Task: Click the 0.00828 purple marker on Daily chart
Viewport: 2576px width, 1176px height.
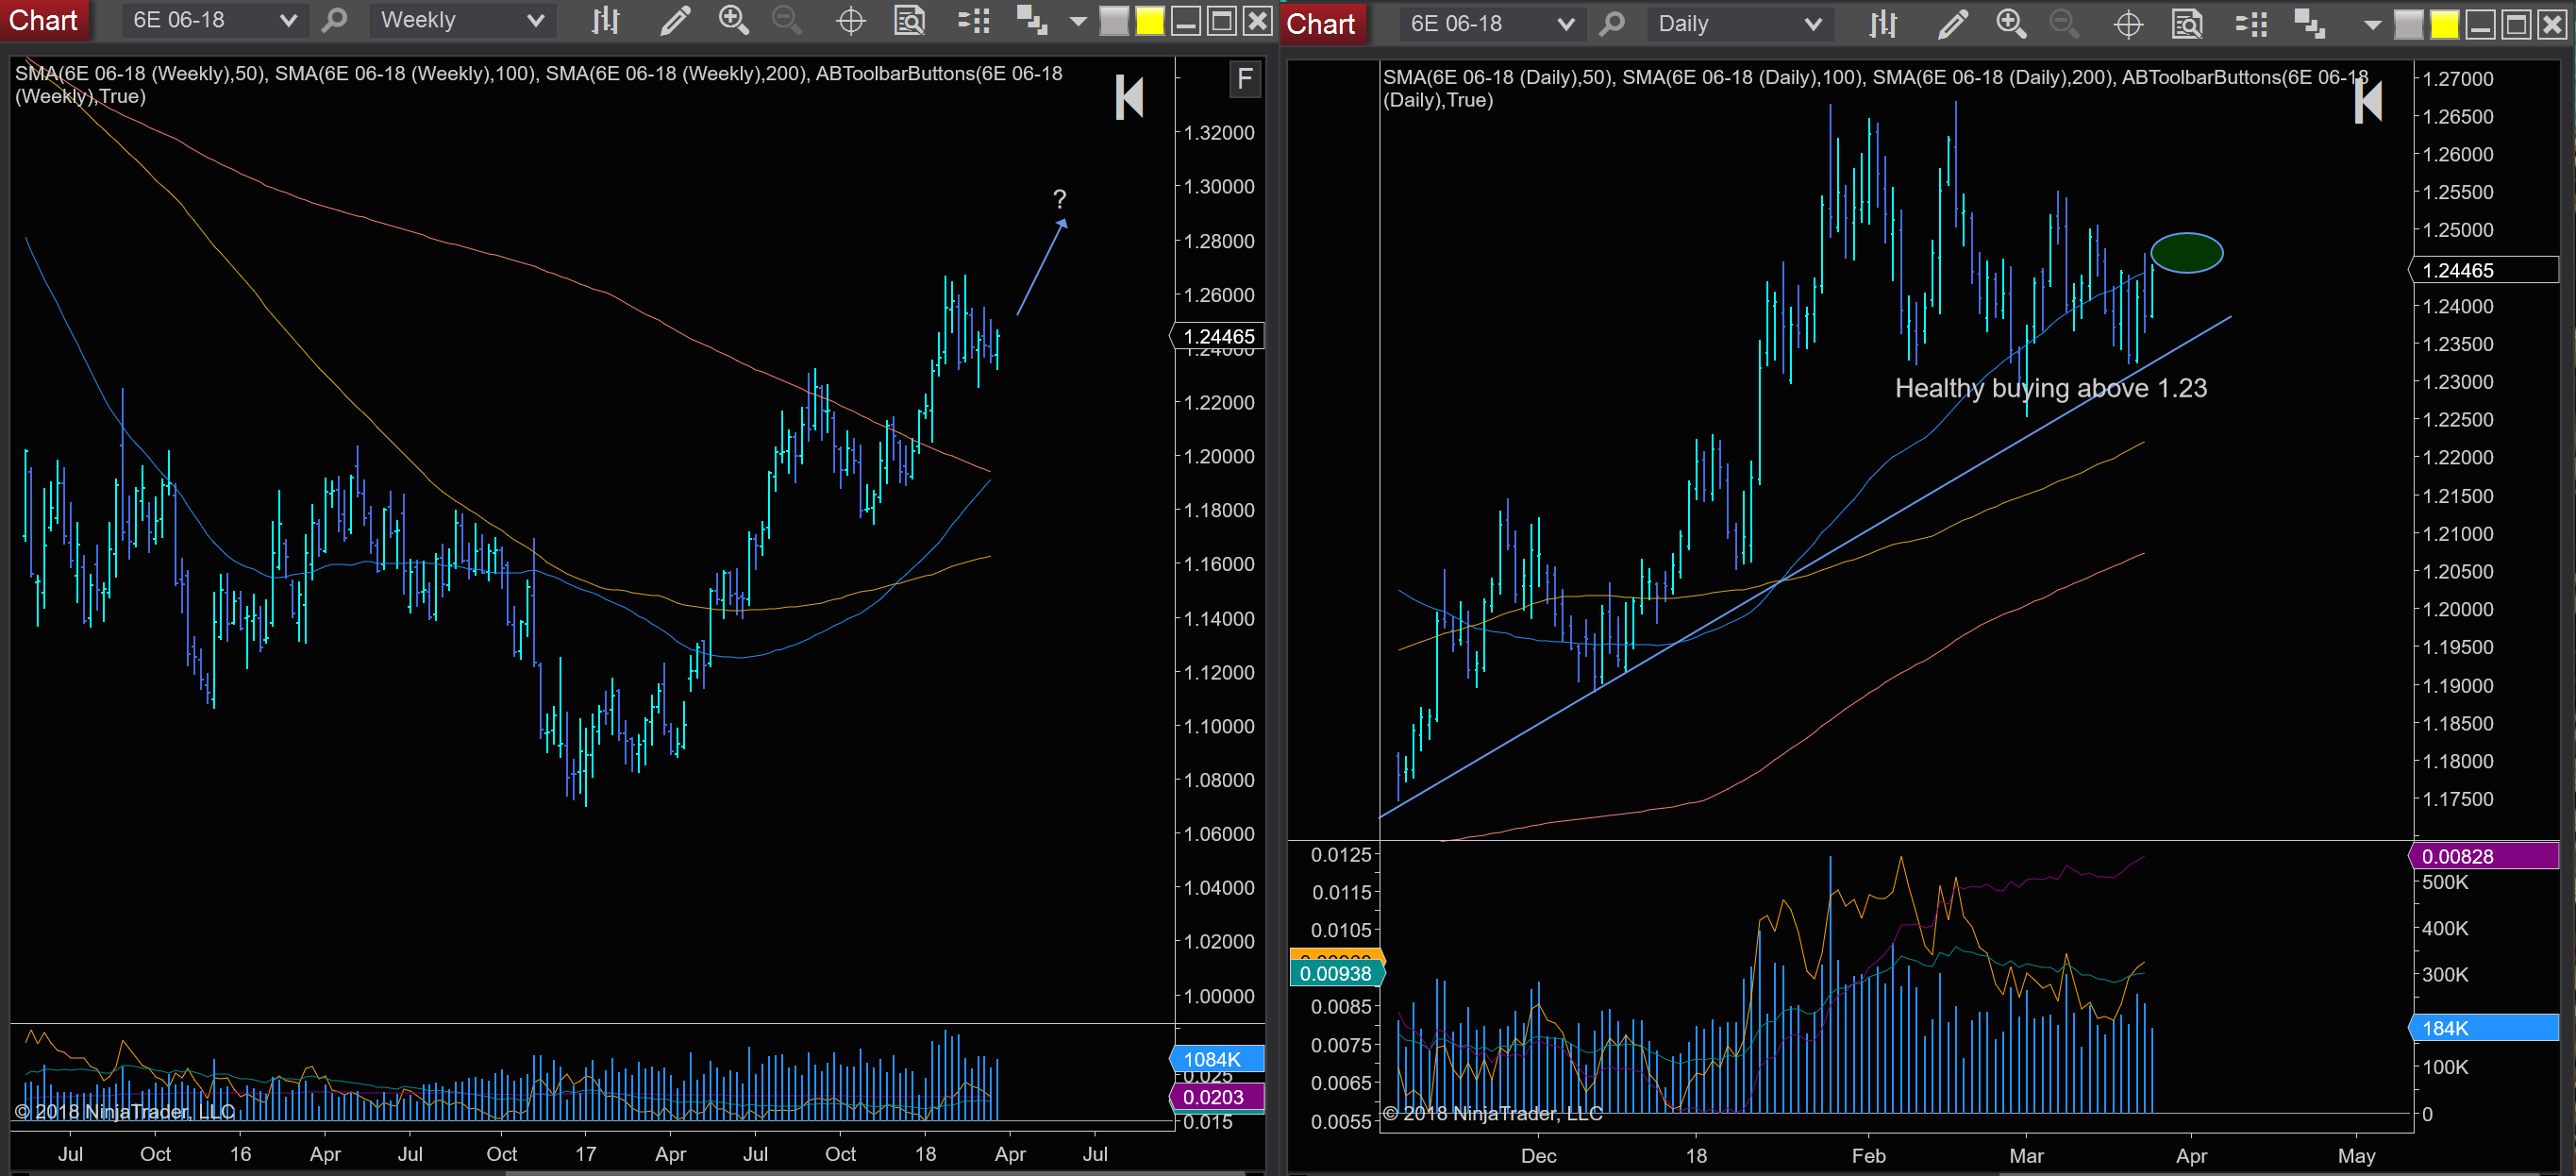Action: coord(2484,856)
